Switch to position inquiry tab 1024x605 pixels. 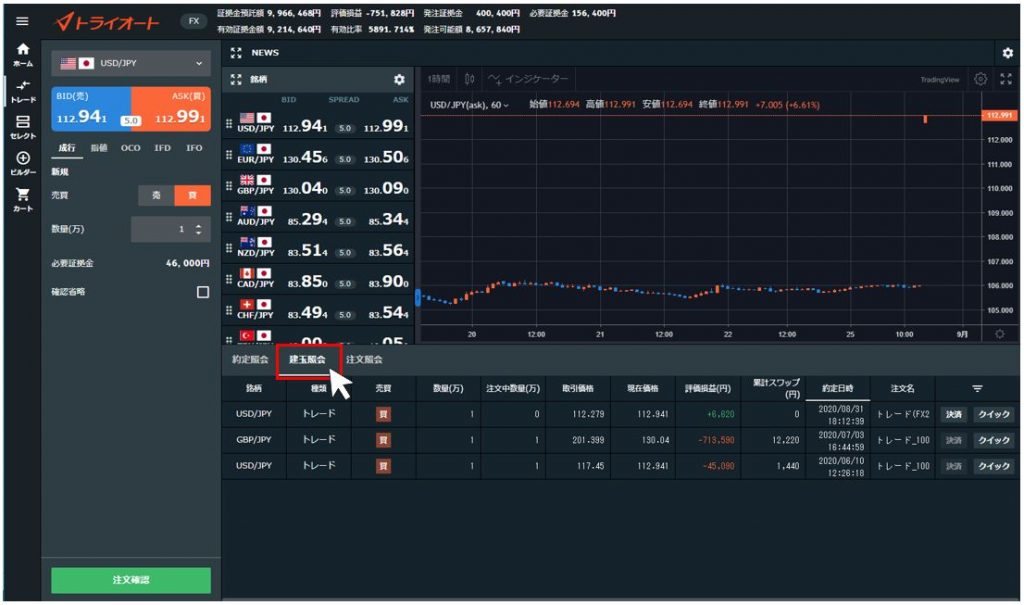308,359
